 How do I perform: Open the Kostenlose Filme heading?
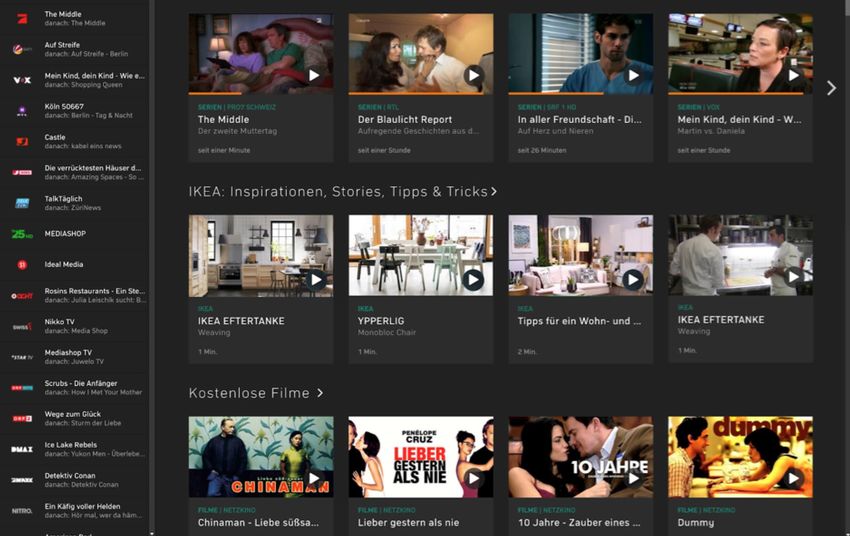point(249,393)
